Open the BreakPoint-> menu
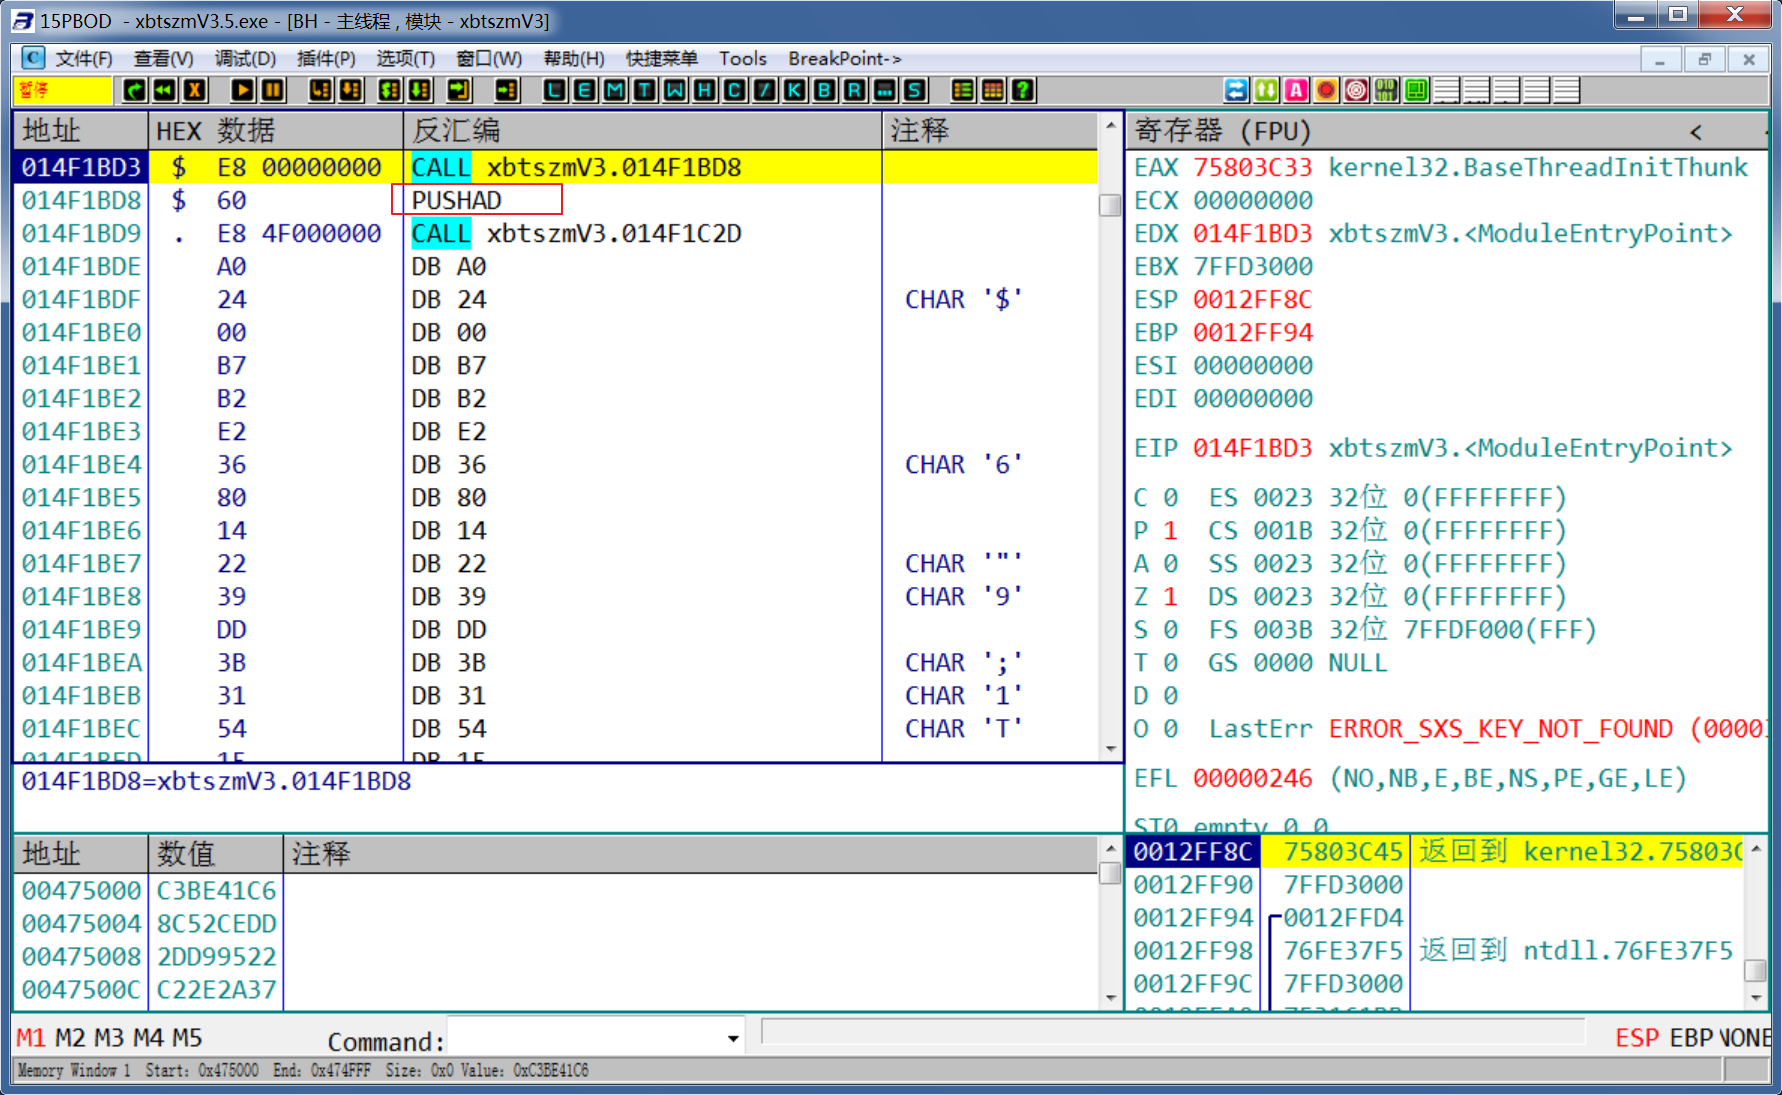The image size is (1782, 1095). pos(844,59)
